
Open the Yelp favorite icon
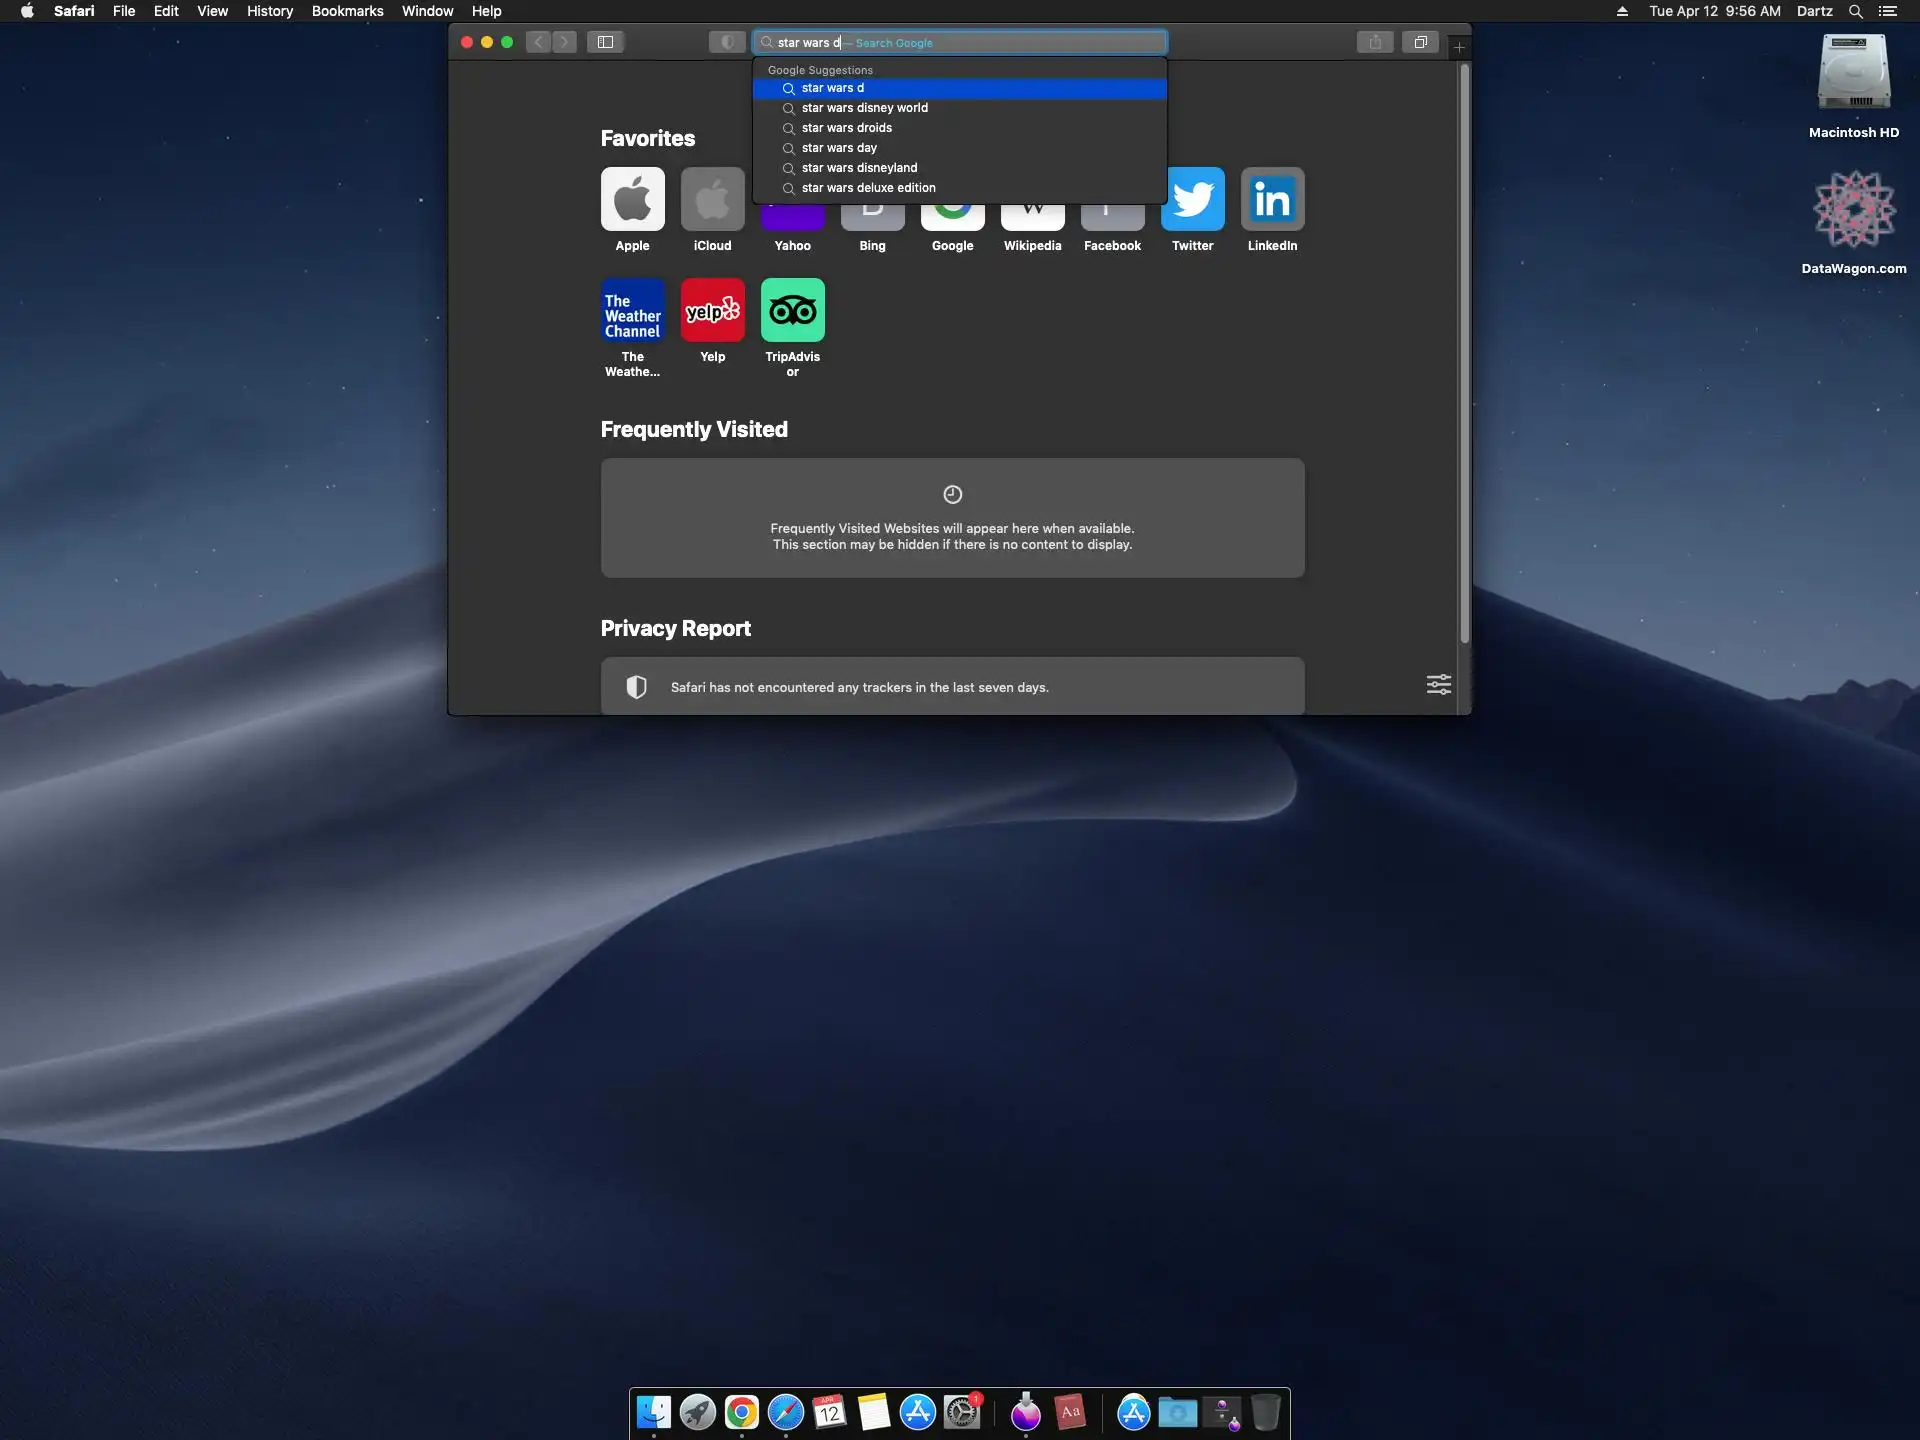[712, 311]
